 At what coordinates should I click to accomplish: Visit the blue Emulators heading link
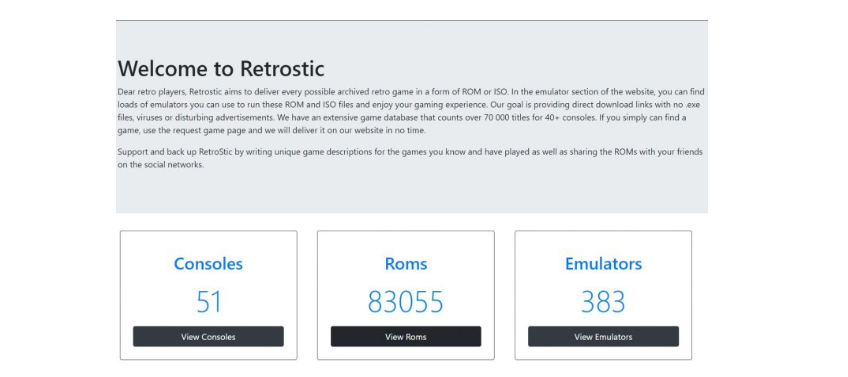(603, 264)
